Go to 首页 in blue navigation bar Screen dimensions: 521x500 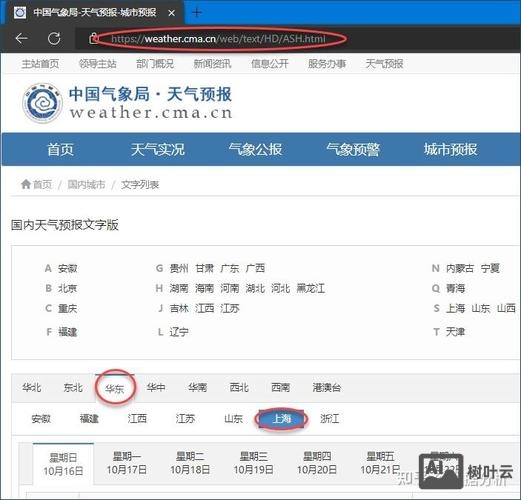60,149
